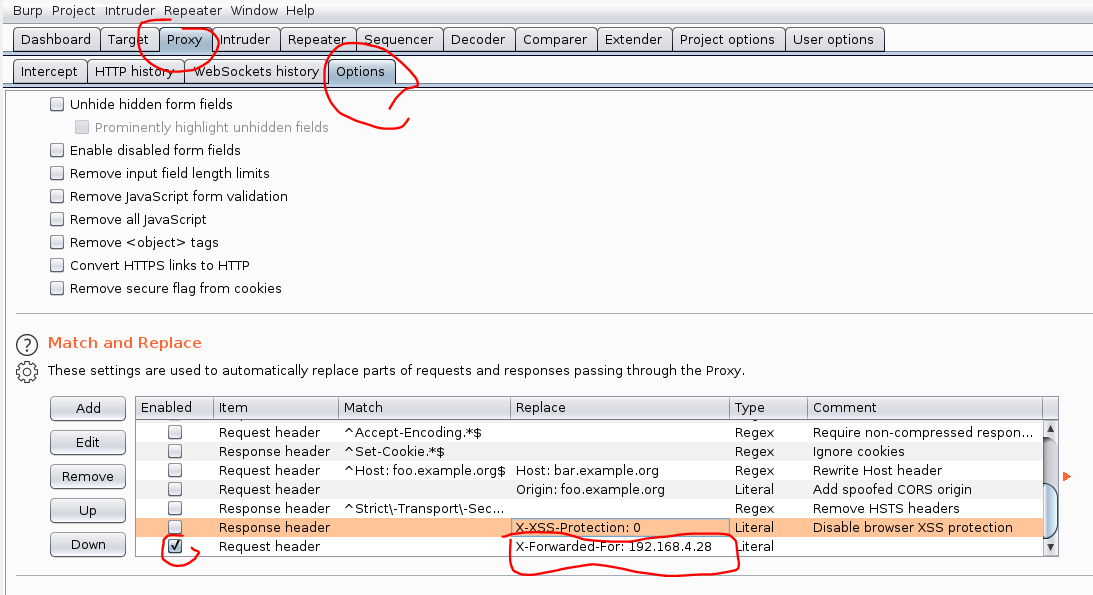Open the Help menu
Image resolution: width=1093 pixels, height=595 pixels.
pyautogui.click(x=300, y=10)
